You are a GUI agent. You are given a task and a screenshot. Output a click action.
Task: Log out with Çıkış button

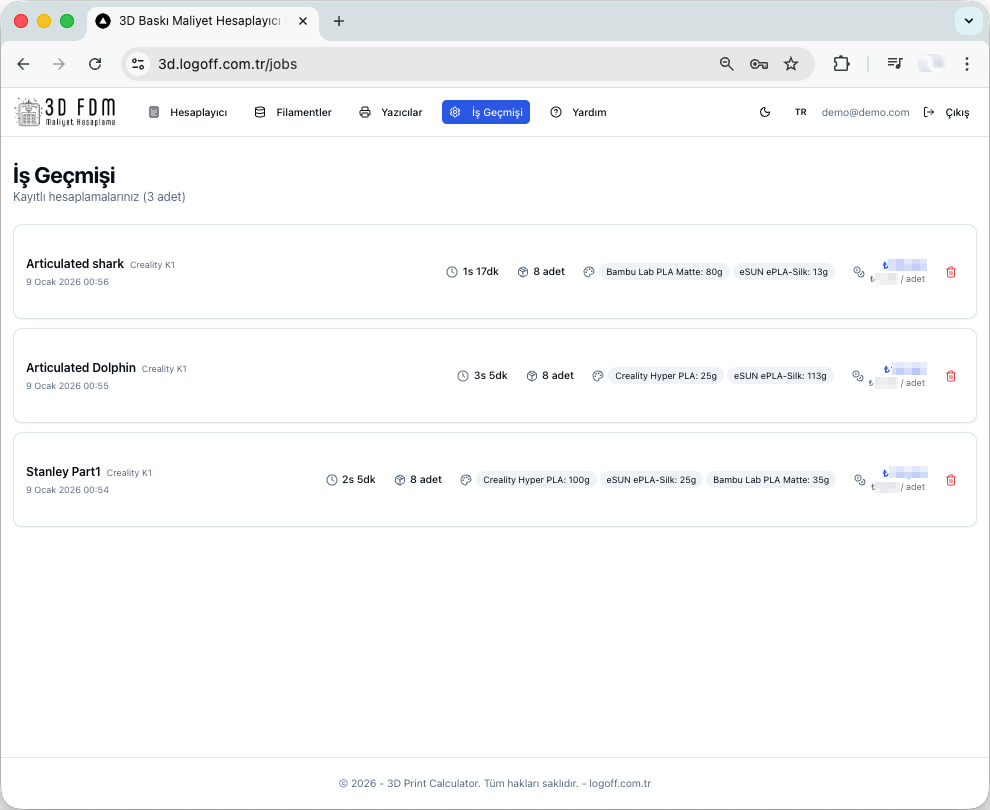pyautogui.click(x=946, y=113)
